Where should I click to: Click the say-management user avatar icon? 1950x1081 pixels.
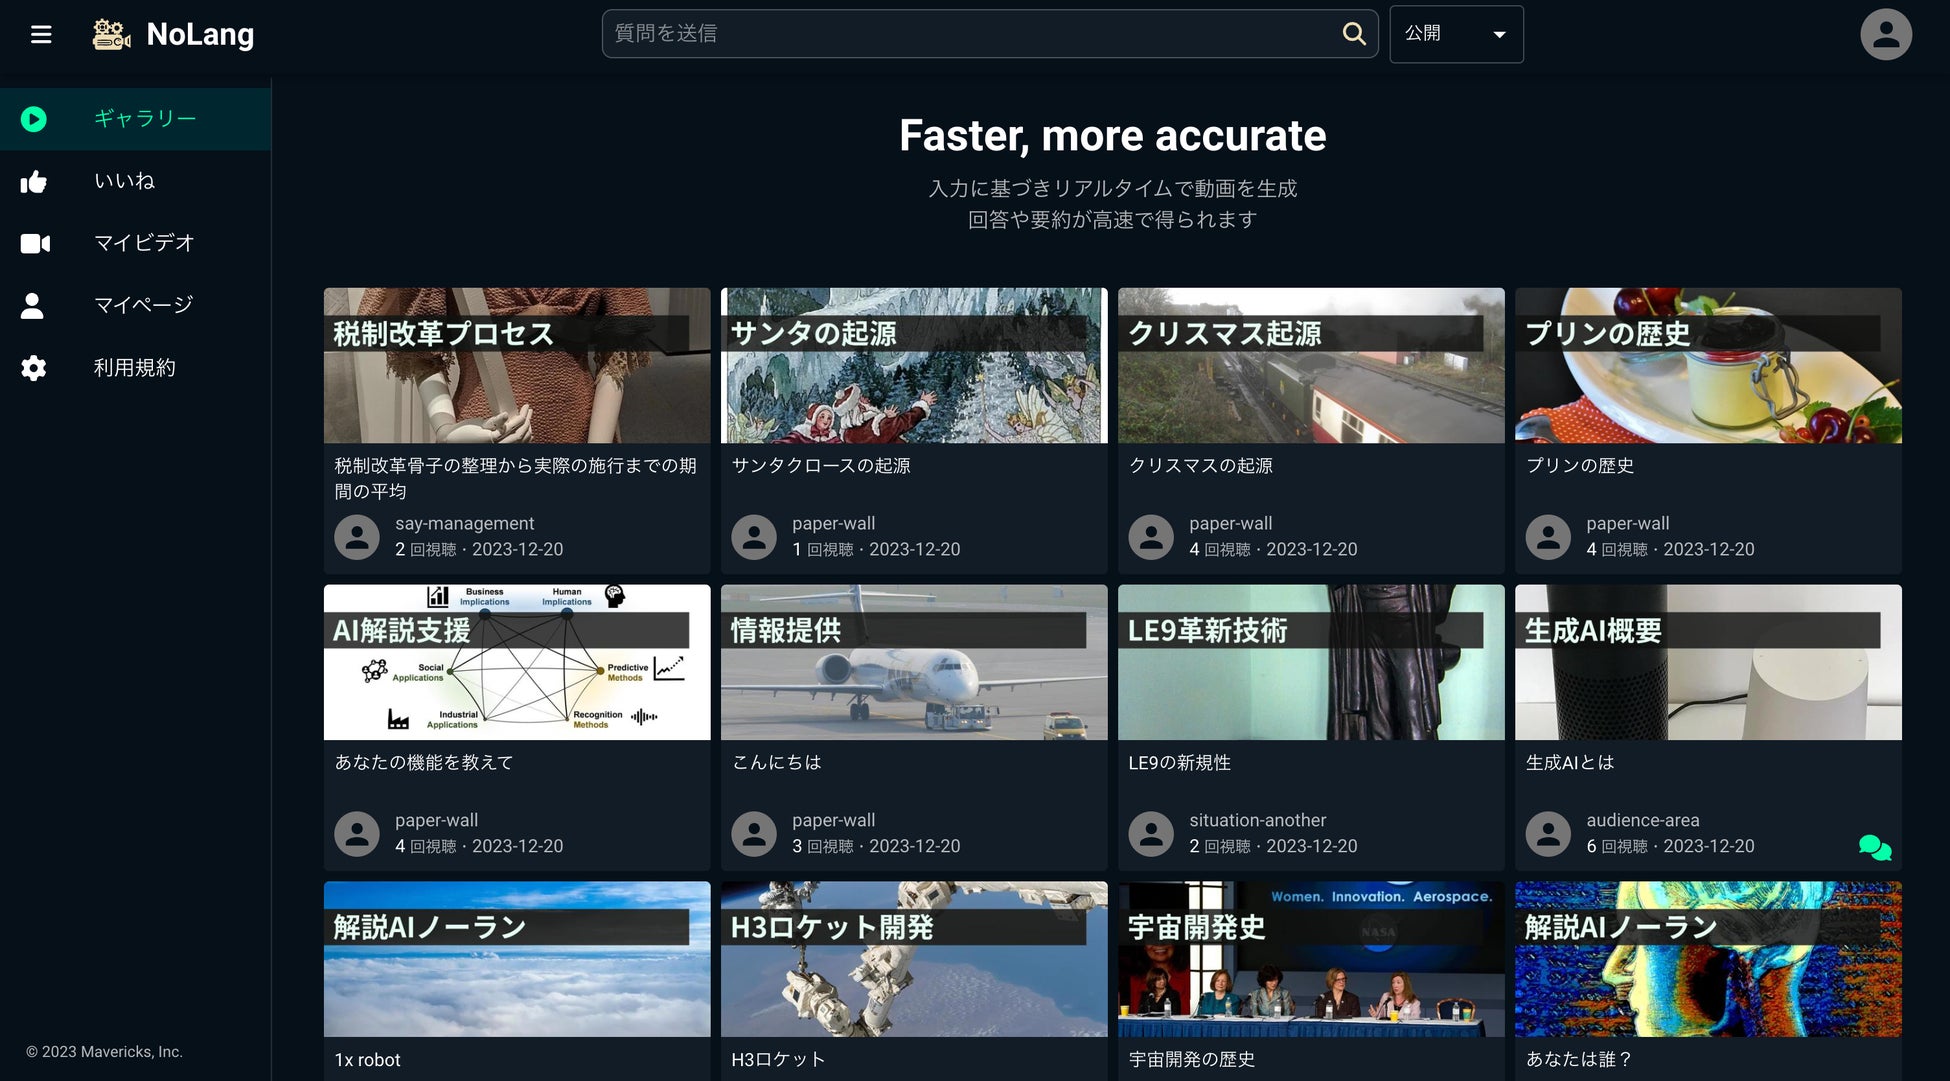(x=357, y=537)
